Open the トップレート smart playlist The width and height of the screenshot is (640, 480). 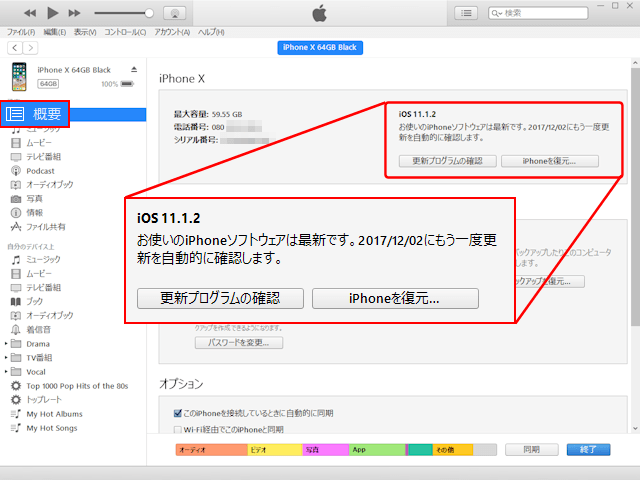pos(44,400)
